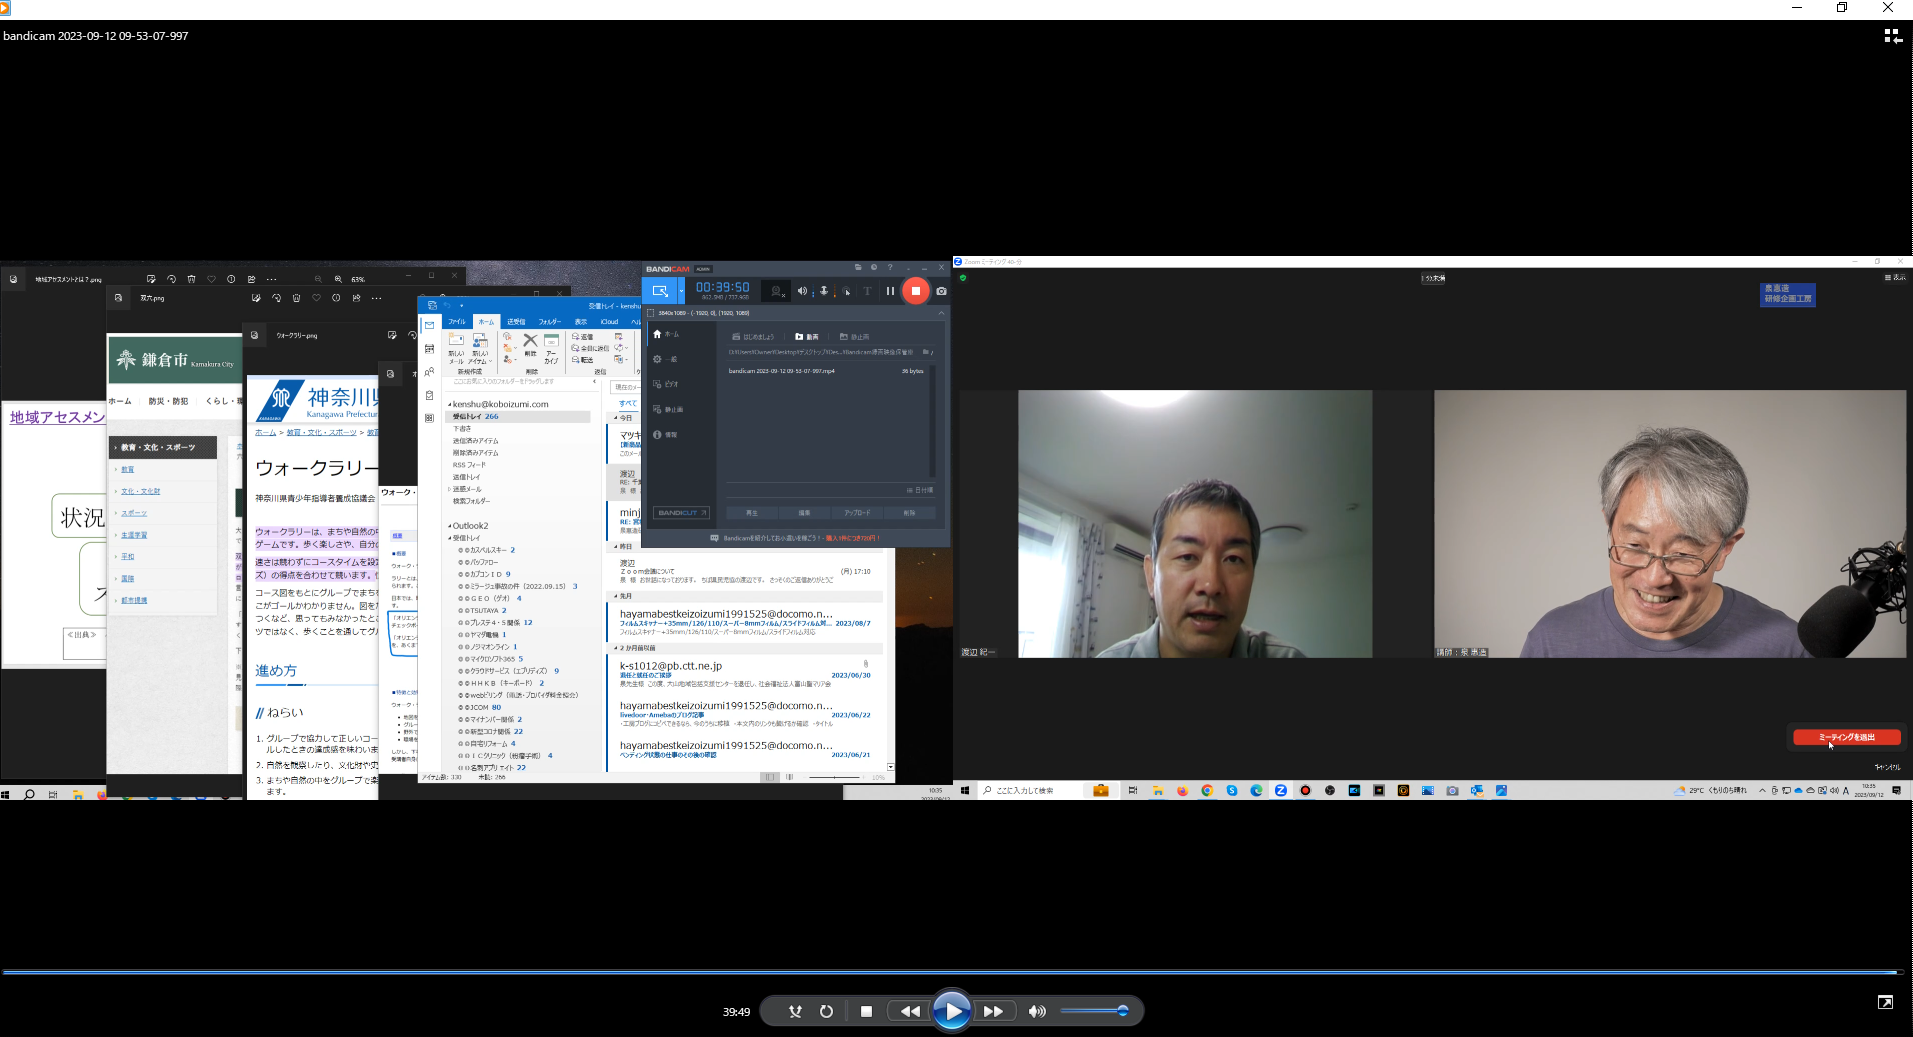Open Outlook ファイル menu tab
Viewport: 1913px width, 1037px height.
coord(457,321)
